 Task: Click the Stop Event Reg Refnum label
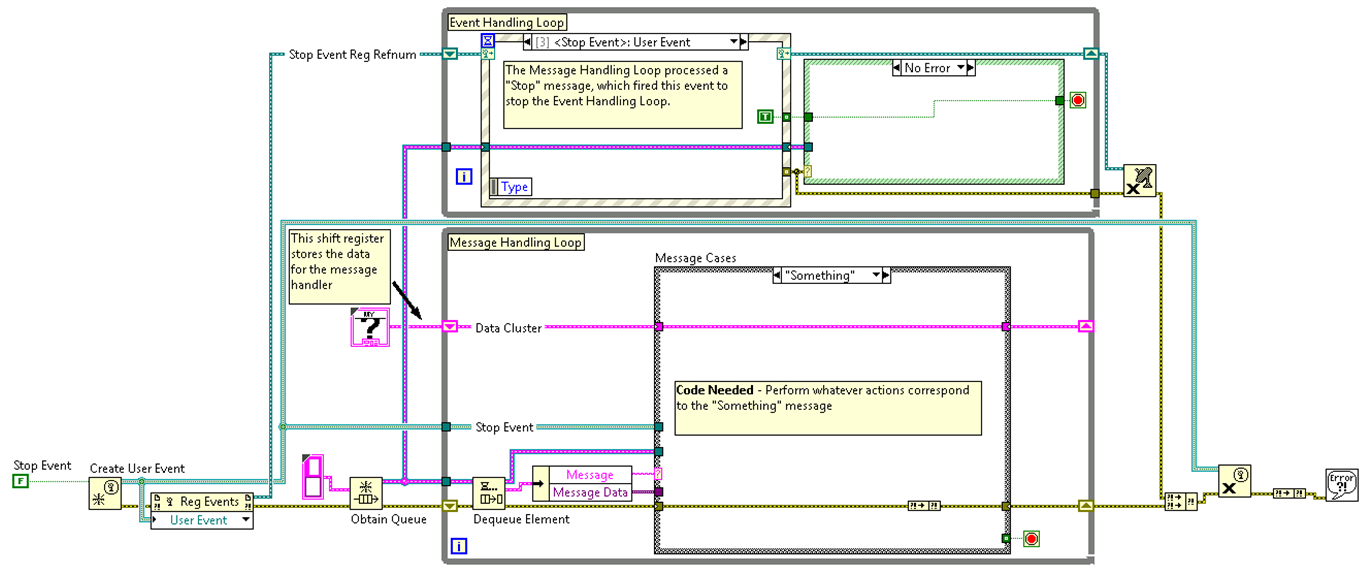click(x=352, y=55)
